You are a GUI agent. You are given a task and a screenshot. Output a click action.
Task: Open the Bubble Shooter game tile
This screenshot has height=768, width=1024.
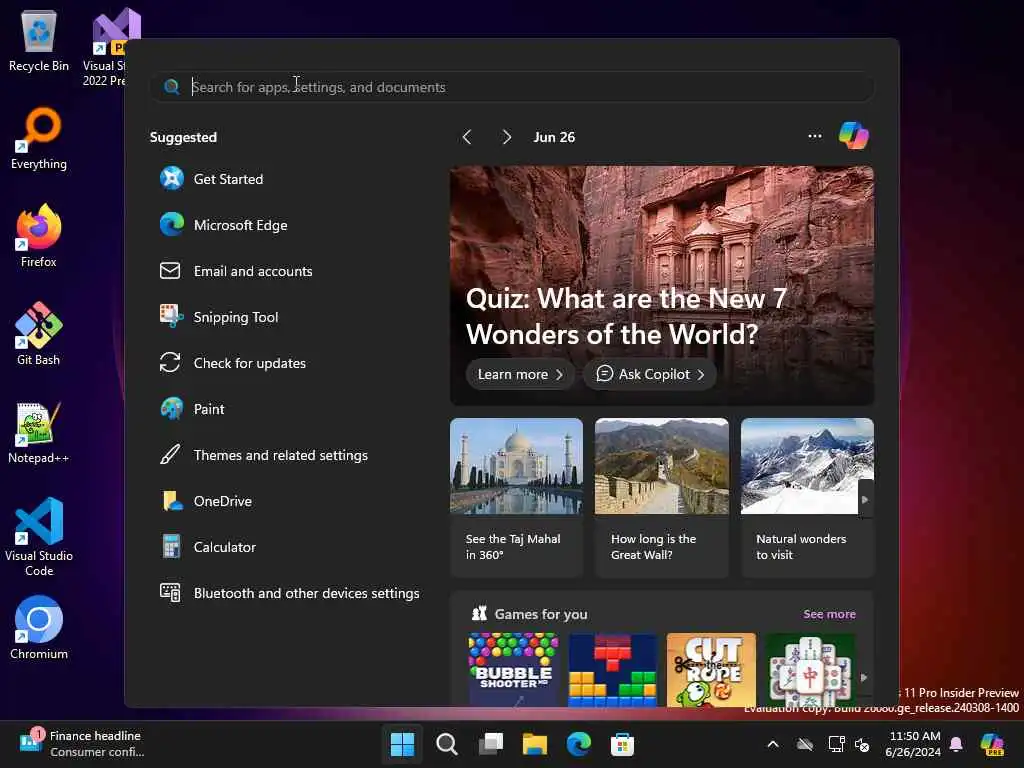pos(513,670)
